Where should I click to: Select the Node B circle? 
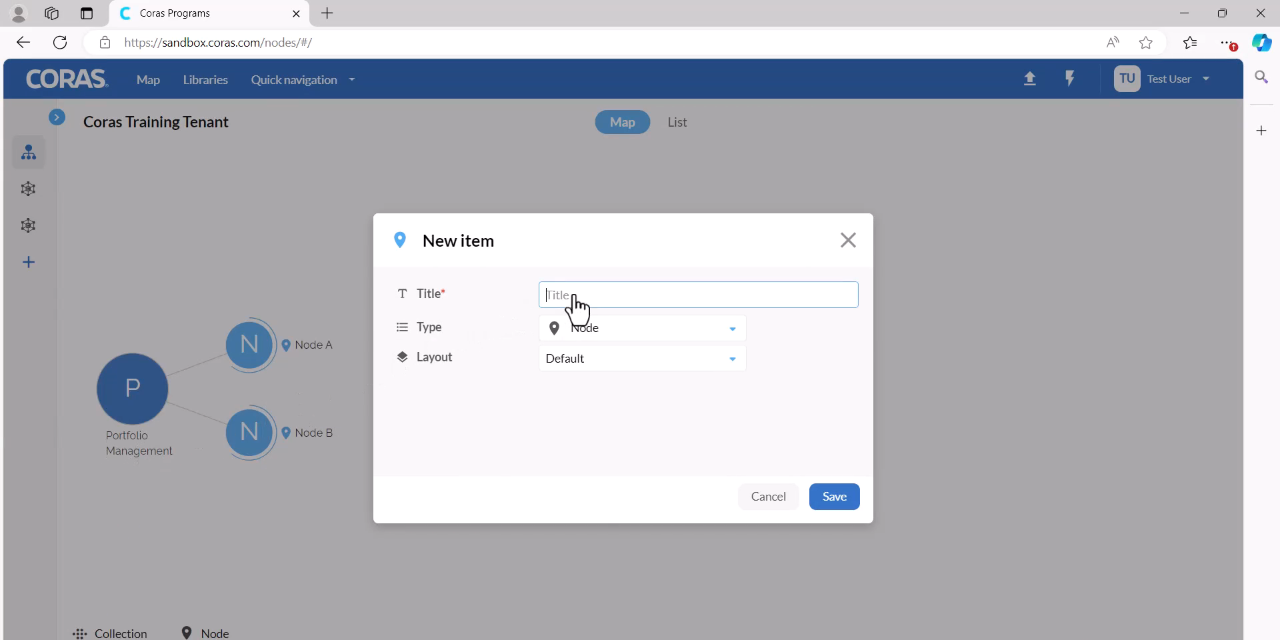pyautogui.click(x=249, y=432)
